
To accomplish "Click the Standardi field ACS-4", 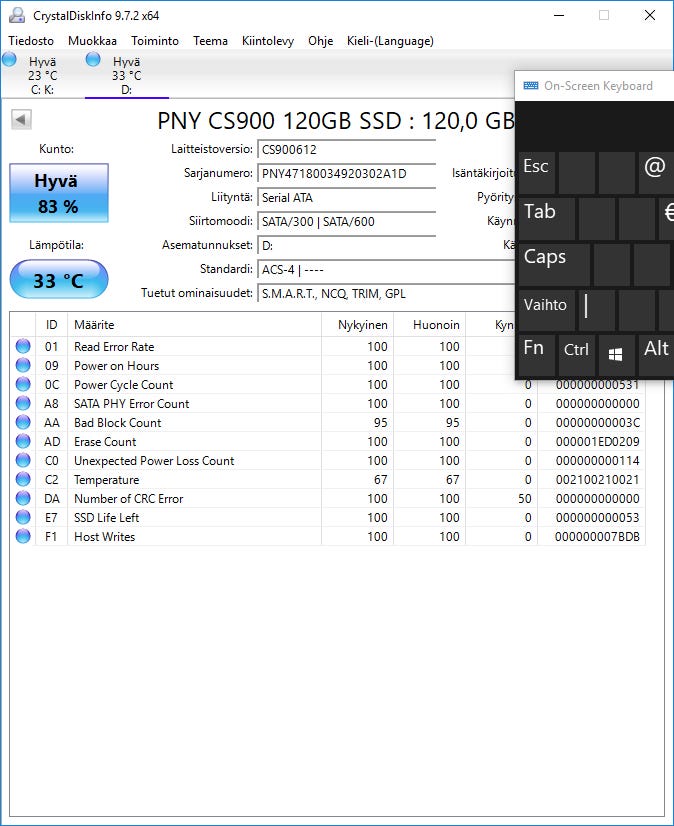I will point(386,270).
